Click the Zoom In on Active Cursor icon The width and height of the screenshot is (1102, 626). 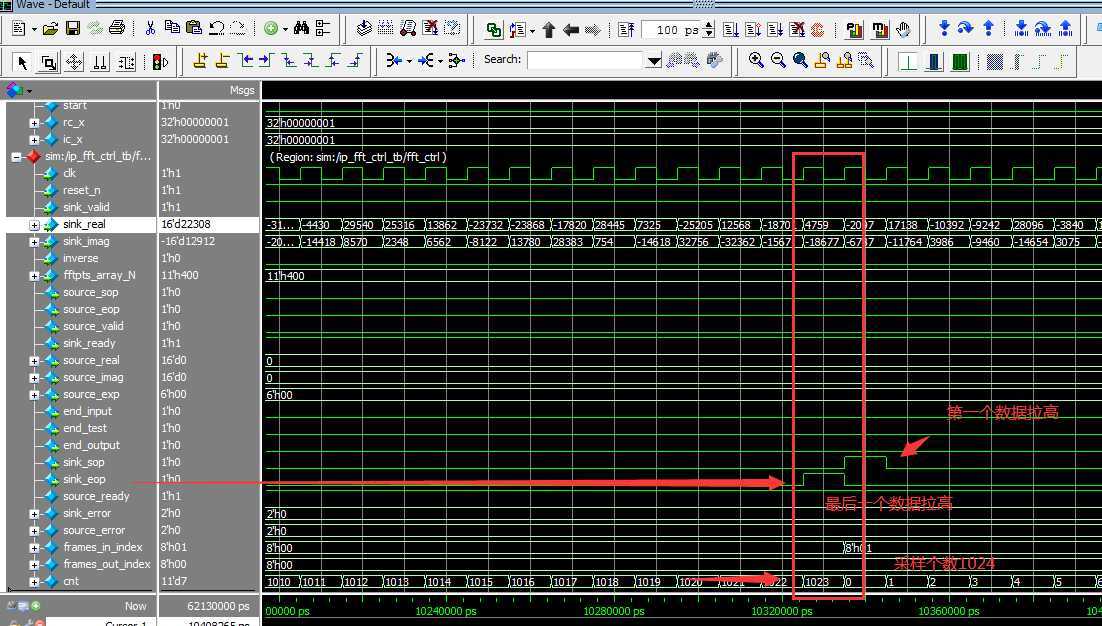822,61
